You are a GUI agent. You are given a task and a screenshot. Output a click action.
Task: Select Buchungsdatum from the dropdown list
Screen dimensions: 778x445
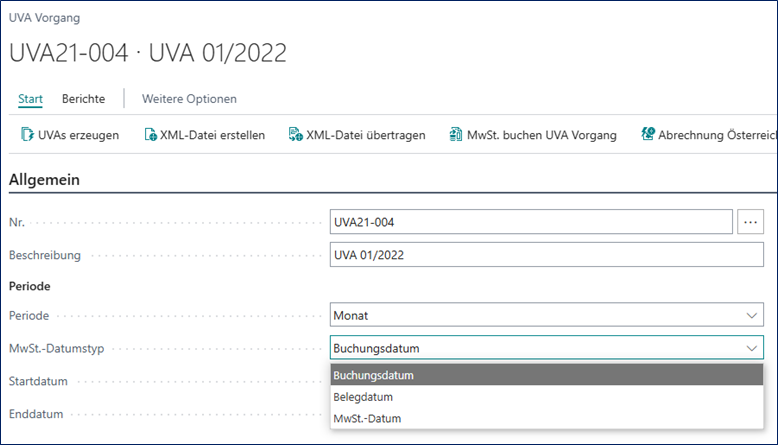click(x=373, y=375)
